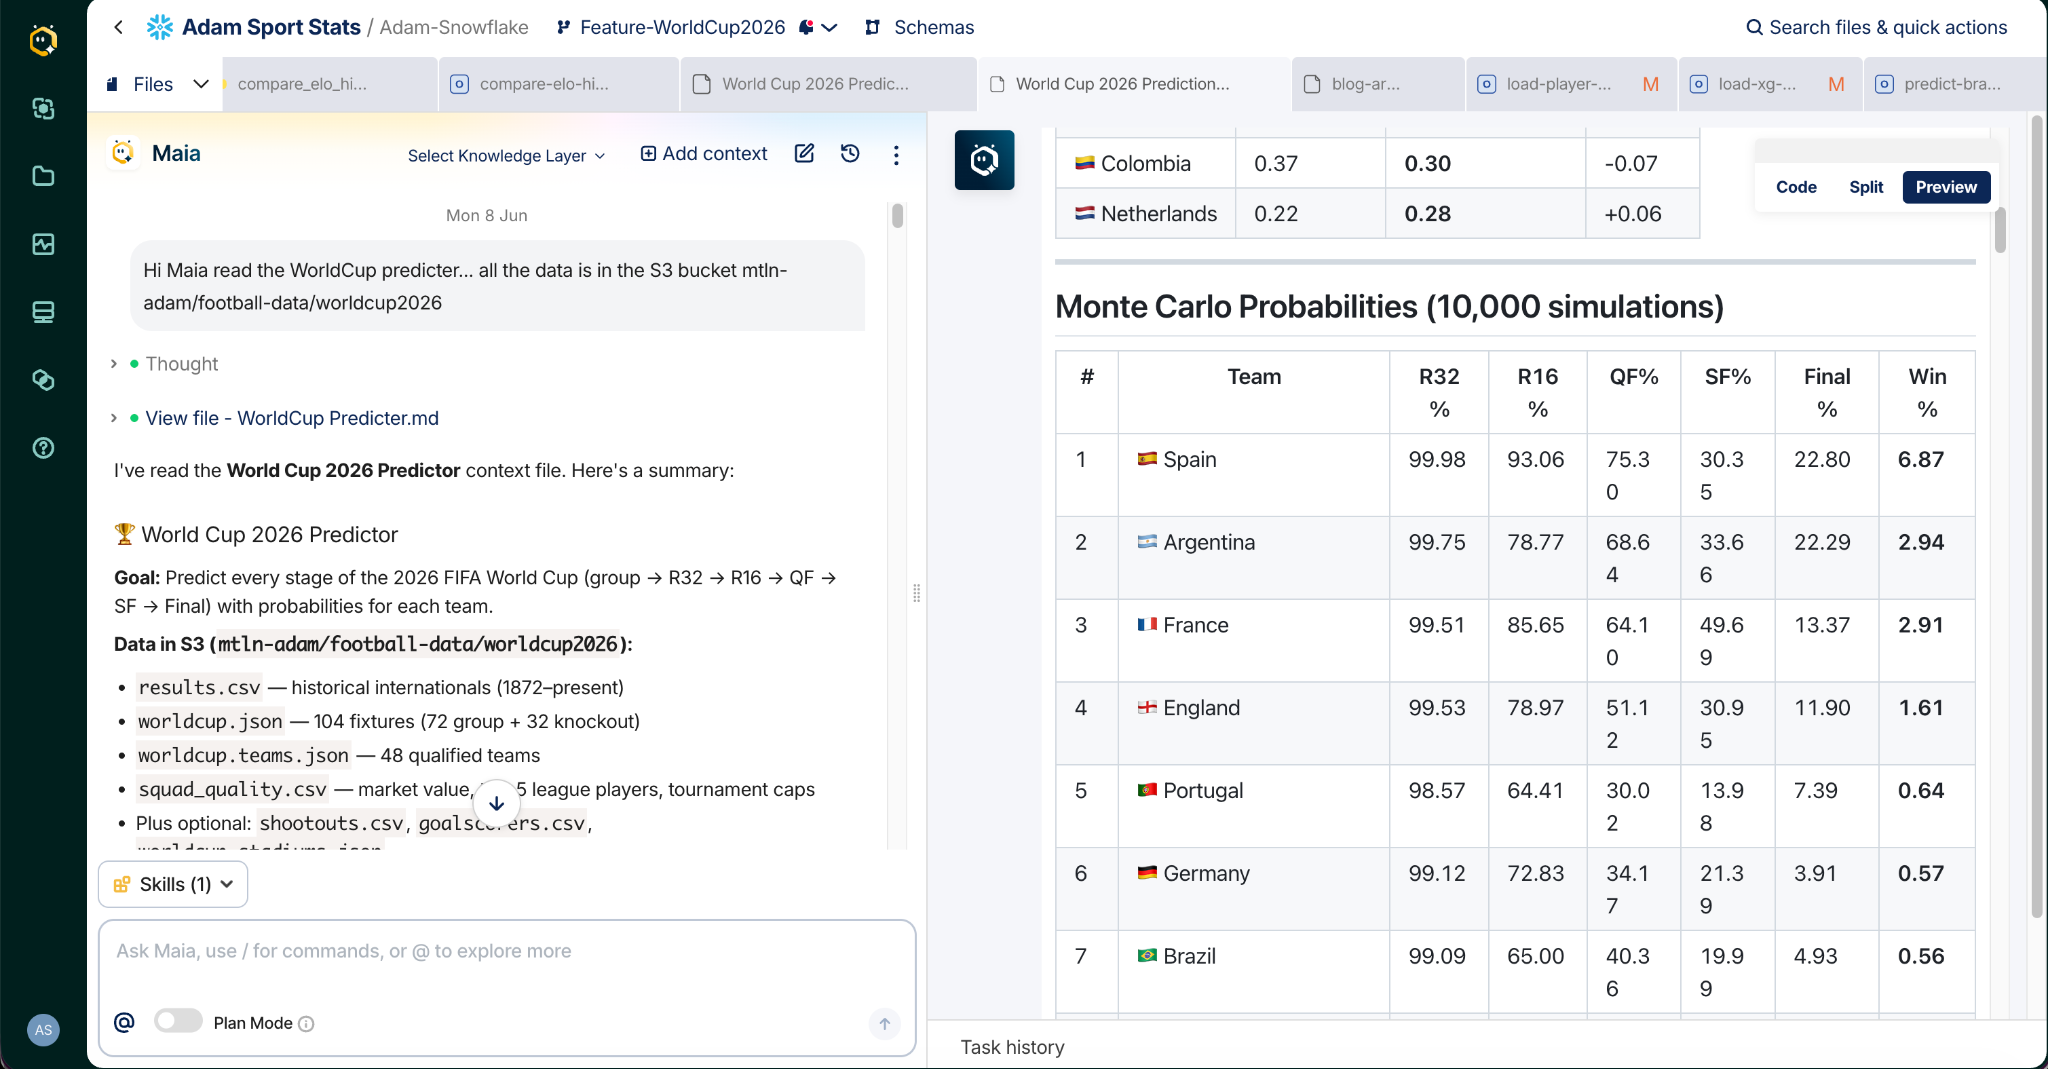The width and height of the screenshot is (2048, 1069).
Task: Open the Select Knowledge Layer dropdown
Action: point(506,155)
